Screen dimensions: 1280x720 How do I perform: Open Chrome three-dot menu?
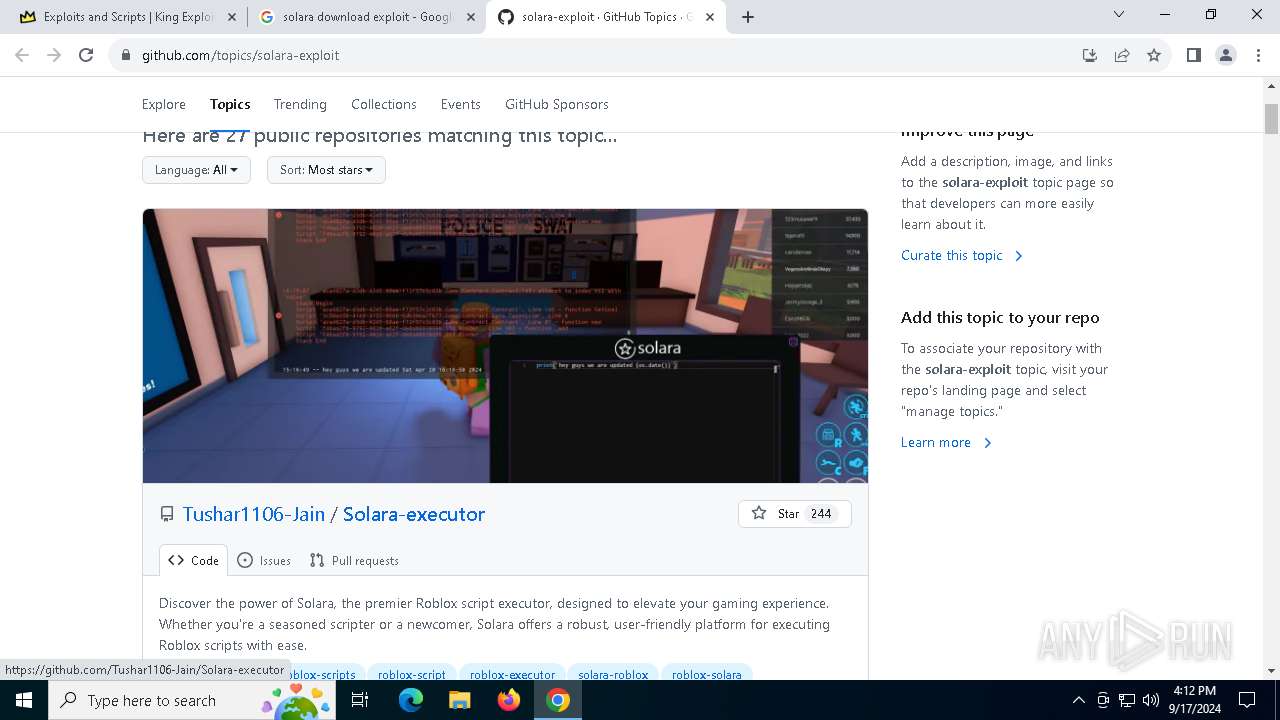[1258, 55]
